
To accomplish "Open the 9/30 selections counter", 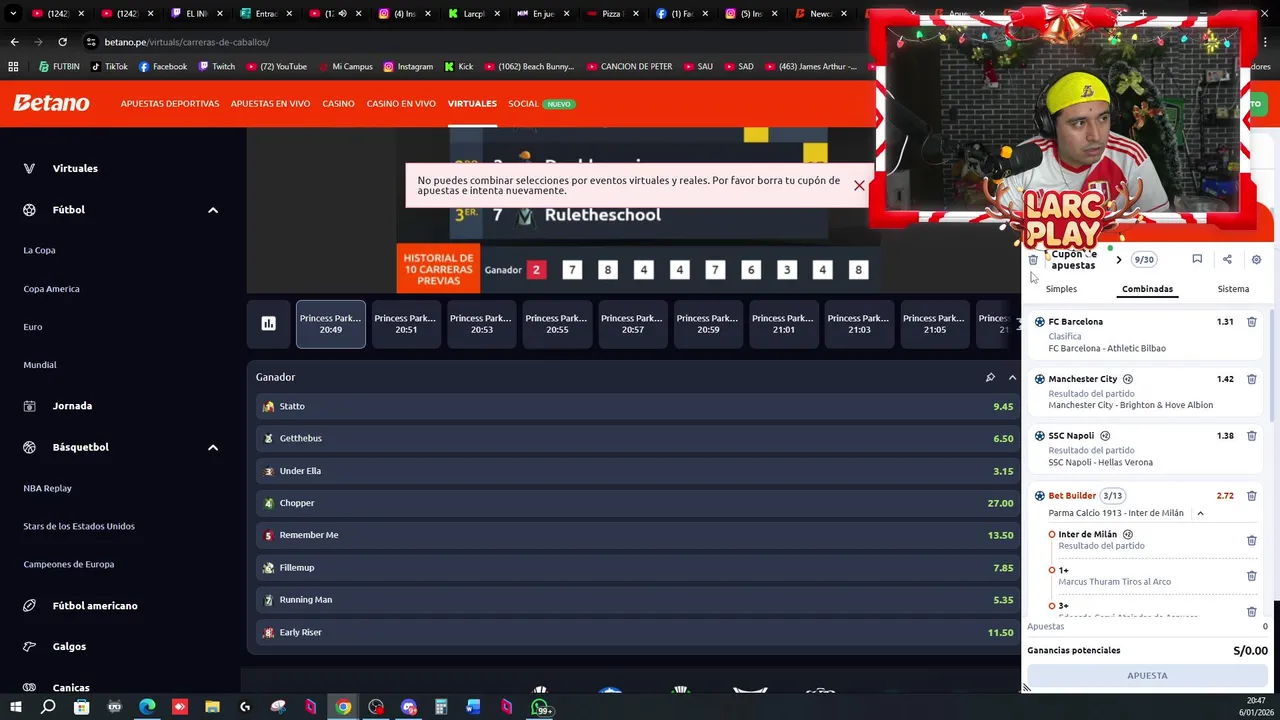I will click(x=1143, y=260).
